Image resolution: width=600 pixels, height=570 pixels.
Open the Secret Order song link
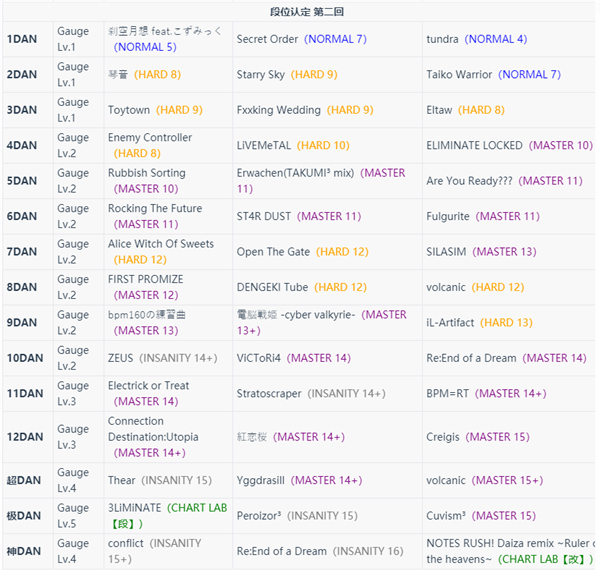(x=267, y=39)
